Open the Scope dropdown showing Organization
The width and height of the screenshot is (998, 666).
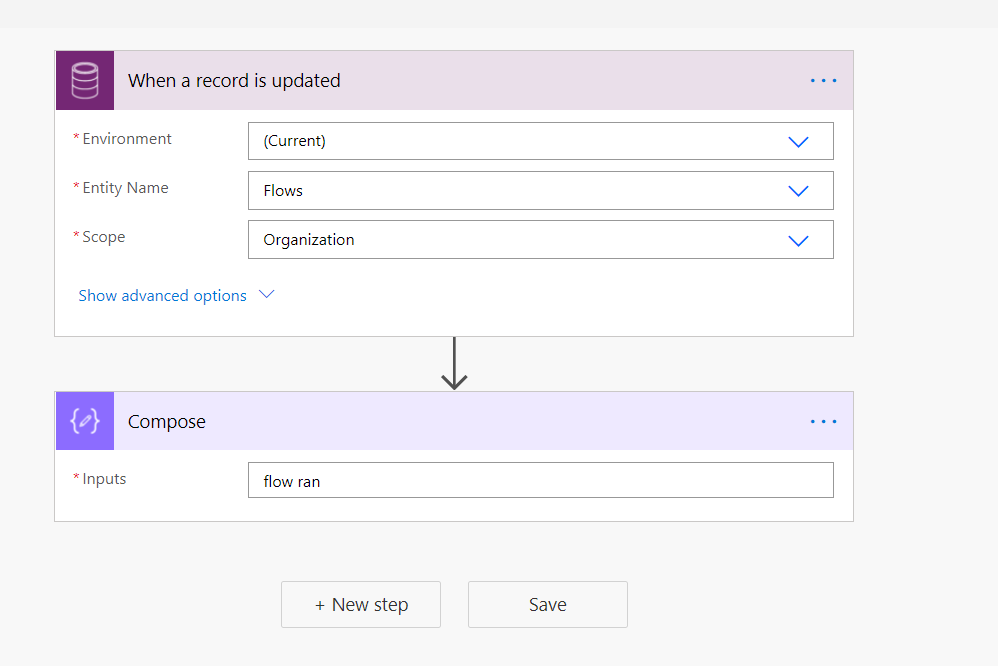(x=540, y=240)
